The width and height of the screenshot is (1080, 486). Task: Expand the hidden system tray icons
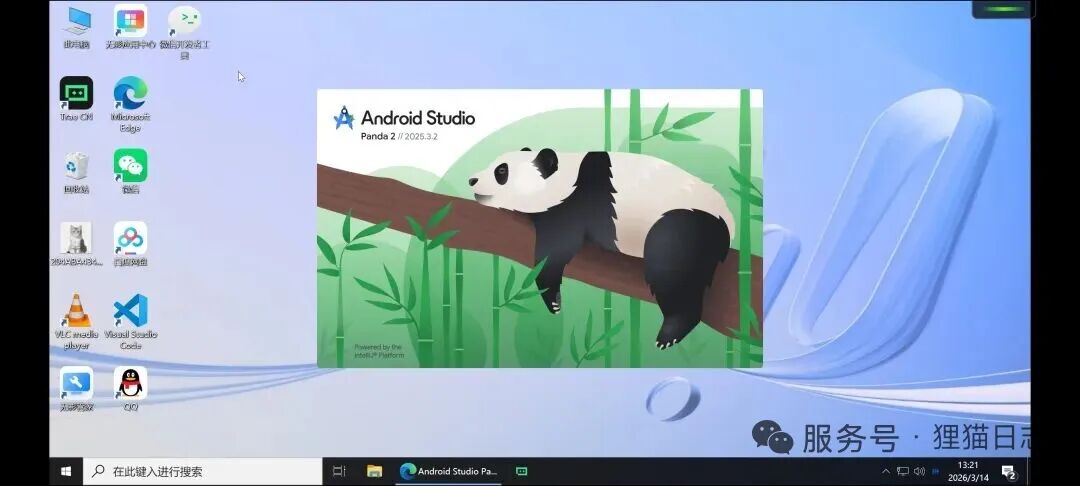pos(886,472)
